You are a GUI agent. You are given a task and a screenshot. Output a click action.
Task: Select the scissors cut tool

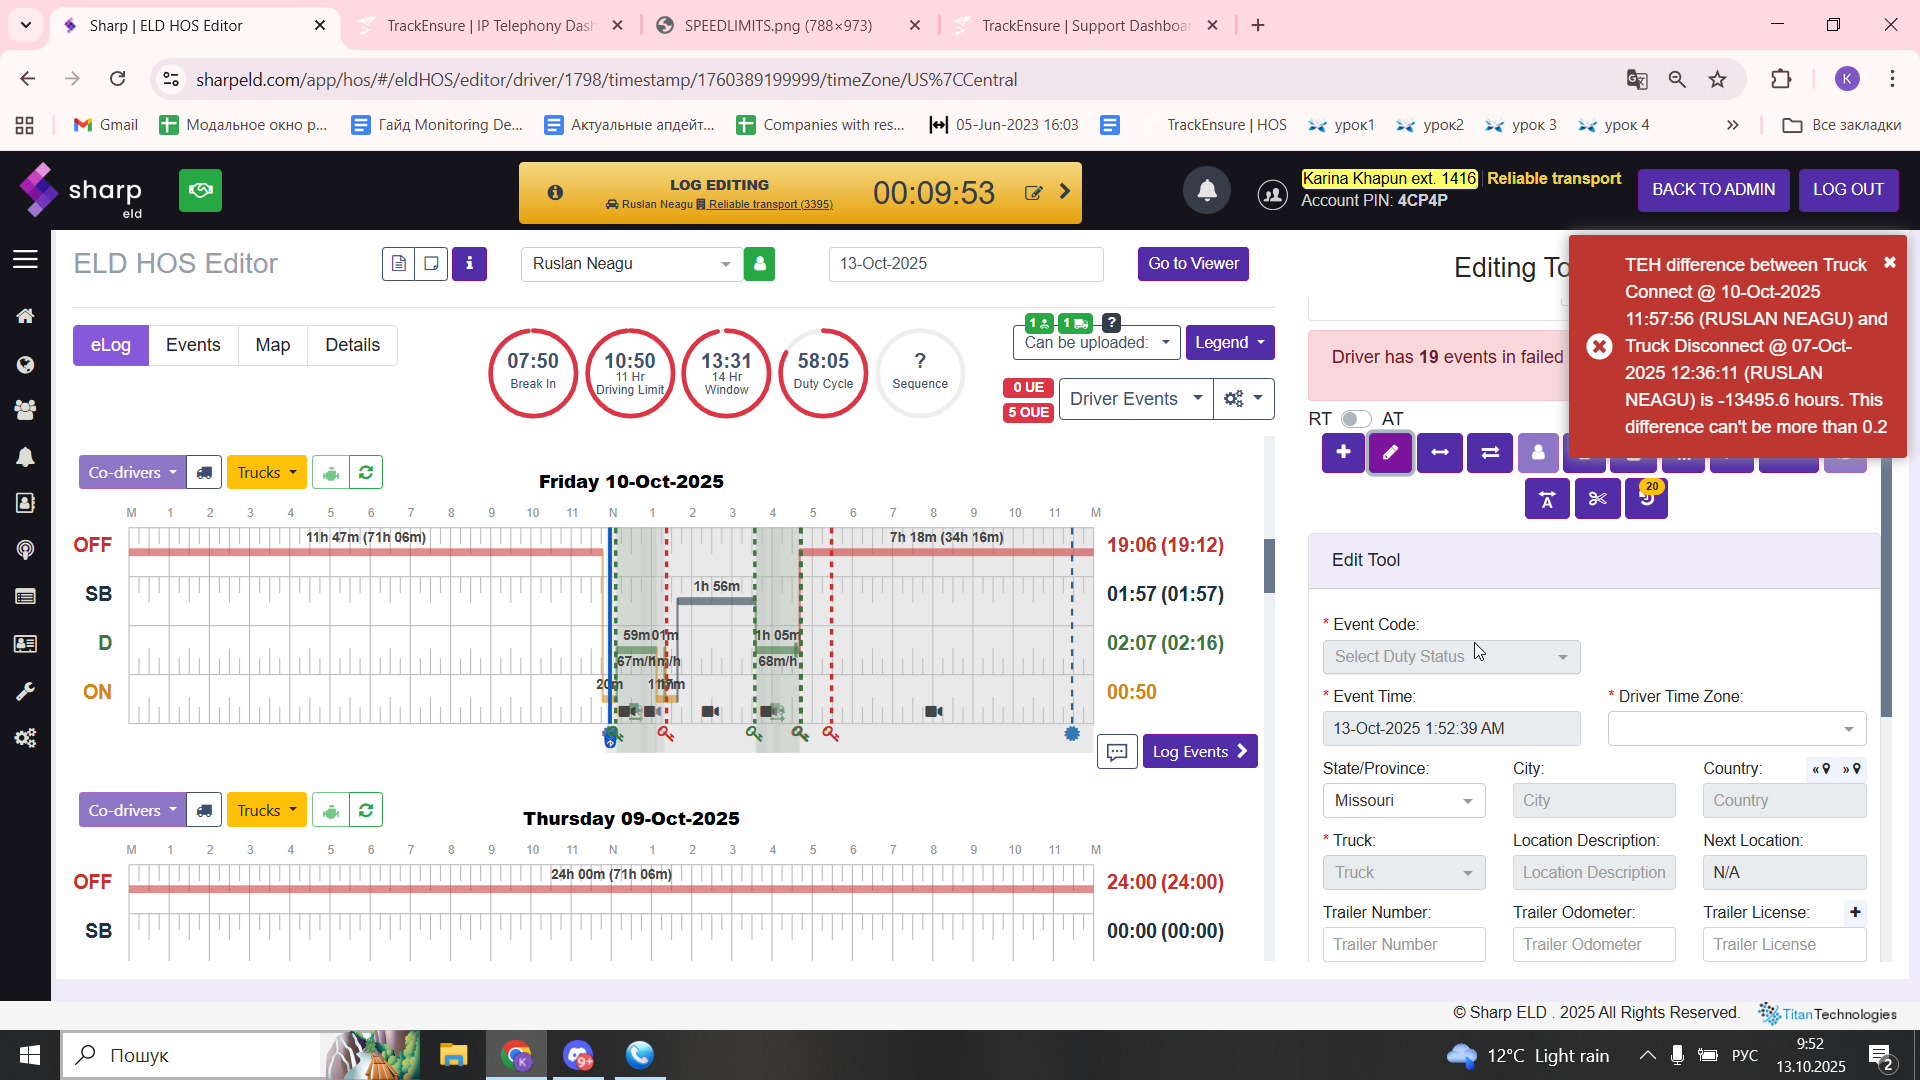(x=1597, y=499)
